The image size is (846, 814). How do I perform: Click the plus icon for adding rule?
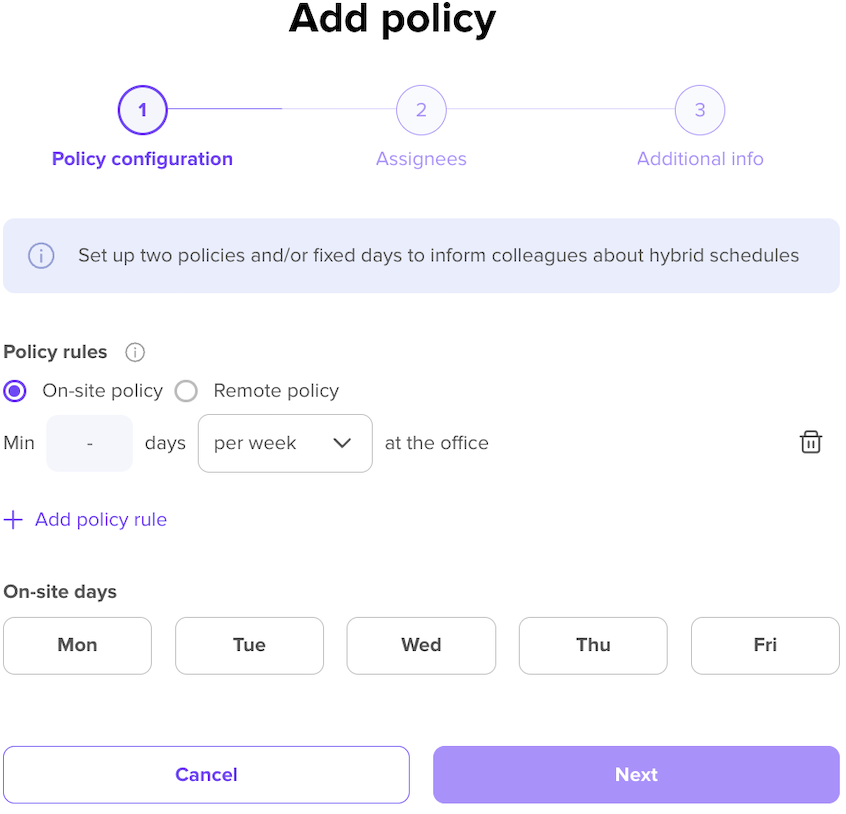13,520
